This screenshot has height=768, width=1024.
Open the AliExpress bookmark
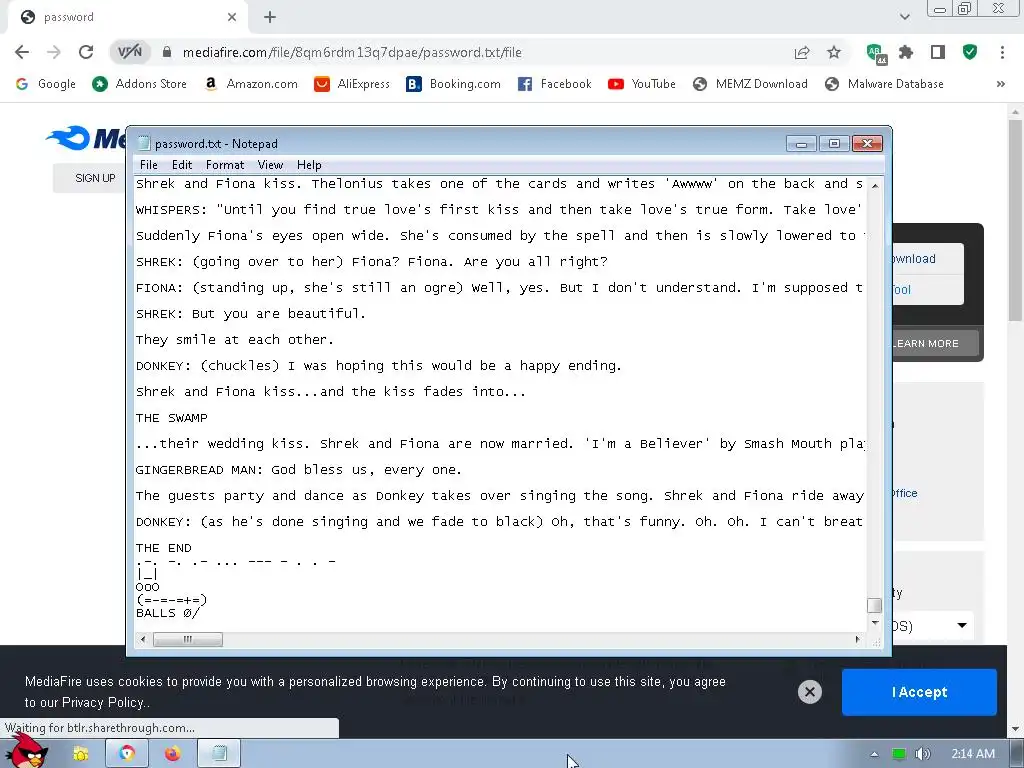352,84
